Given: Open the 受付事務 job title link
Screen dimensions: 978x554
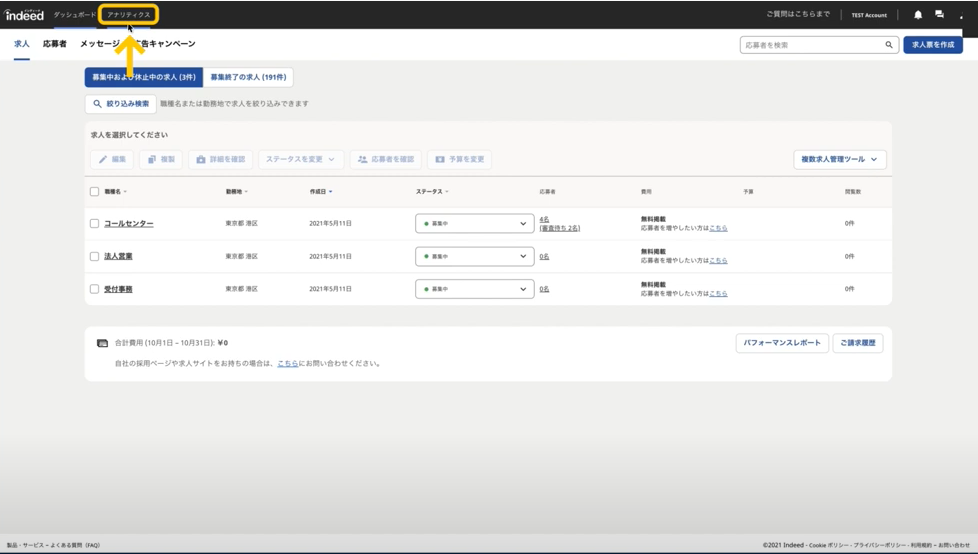Looking at the screenshot, I should 118,289.
